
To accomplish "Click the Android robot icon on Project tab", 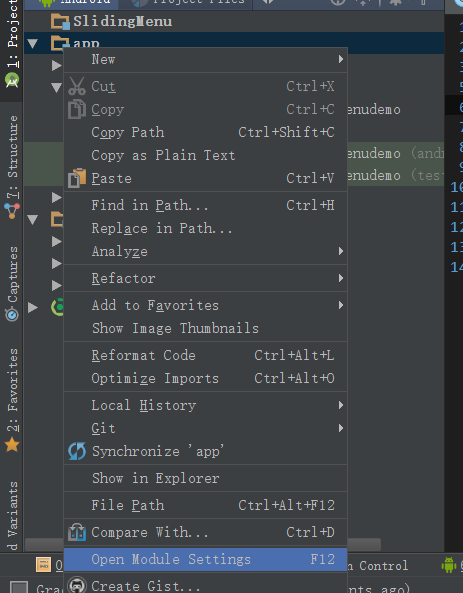I will 12,80.
